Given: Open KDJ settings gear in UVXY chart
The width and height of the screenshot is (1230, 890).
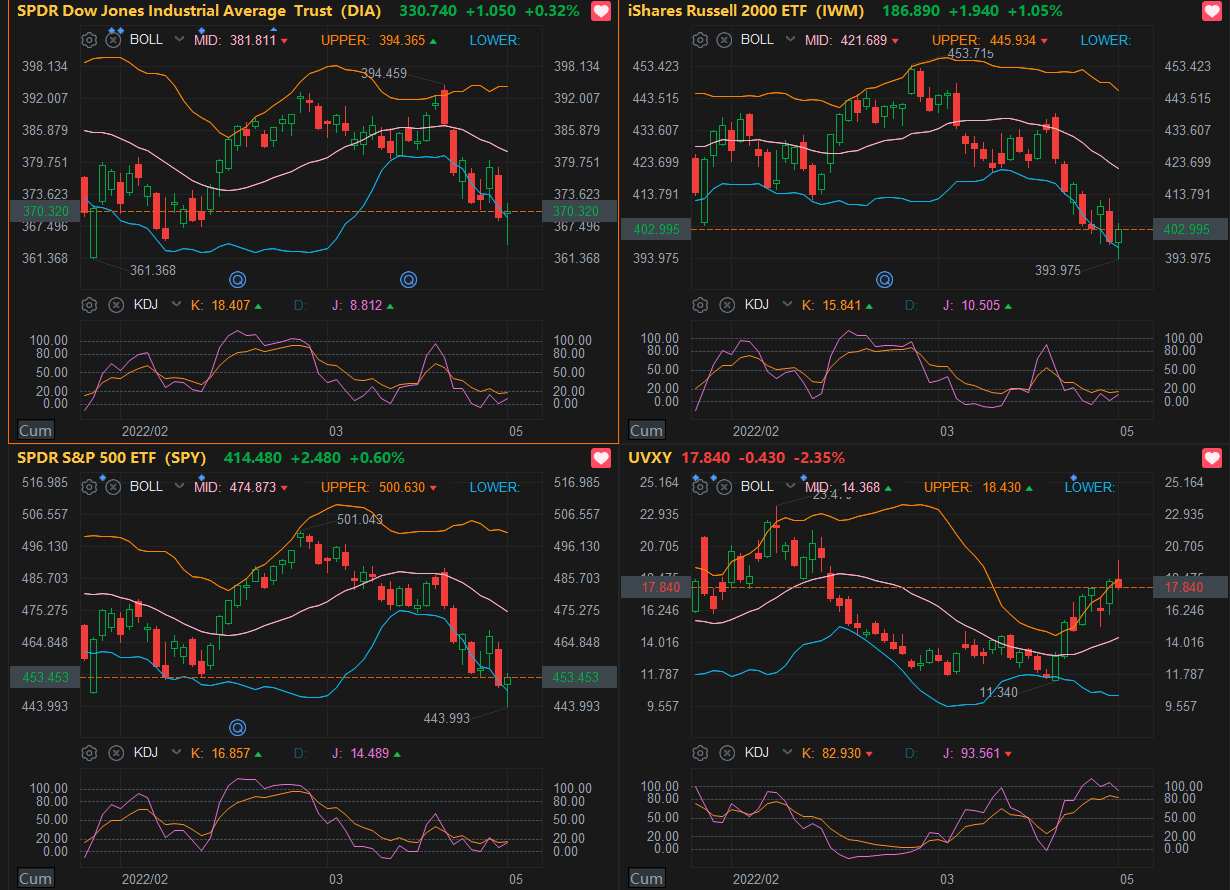Looking at the screenshot, I should click(x=699, y=753).
